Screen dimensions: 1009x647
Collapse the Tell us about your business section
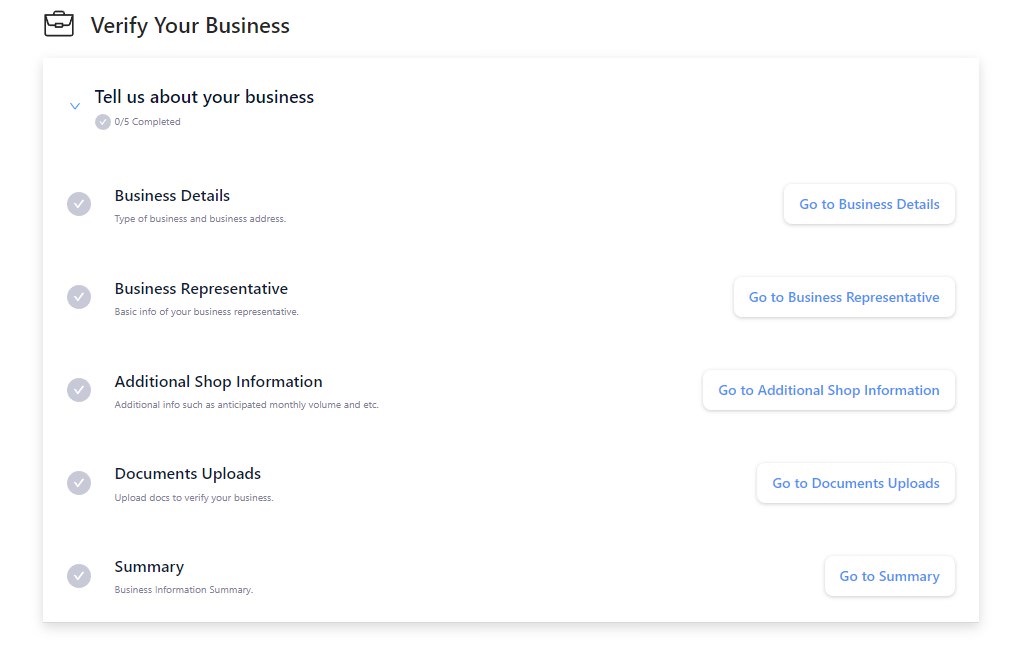tap(75, 106)
